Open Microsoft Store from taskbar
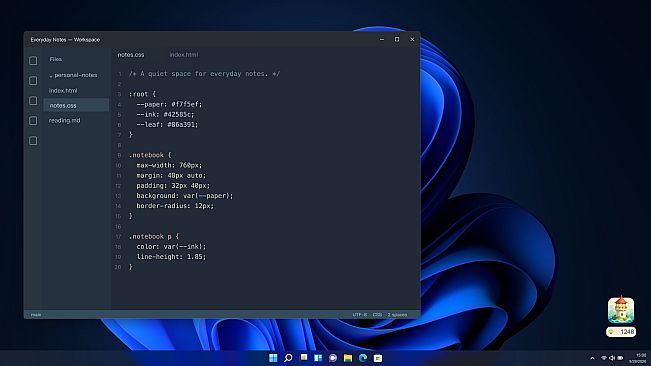 [378, 358]
